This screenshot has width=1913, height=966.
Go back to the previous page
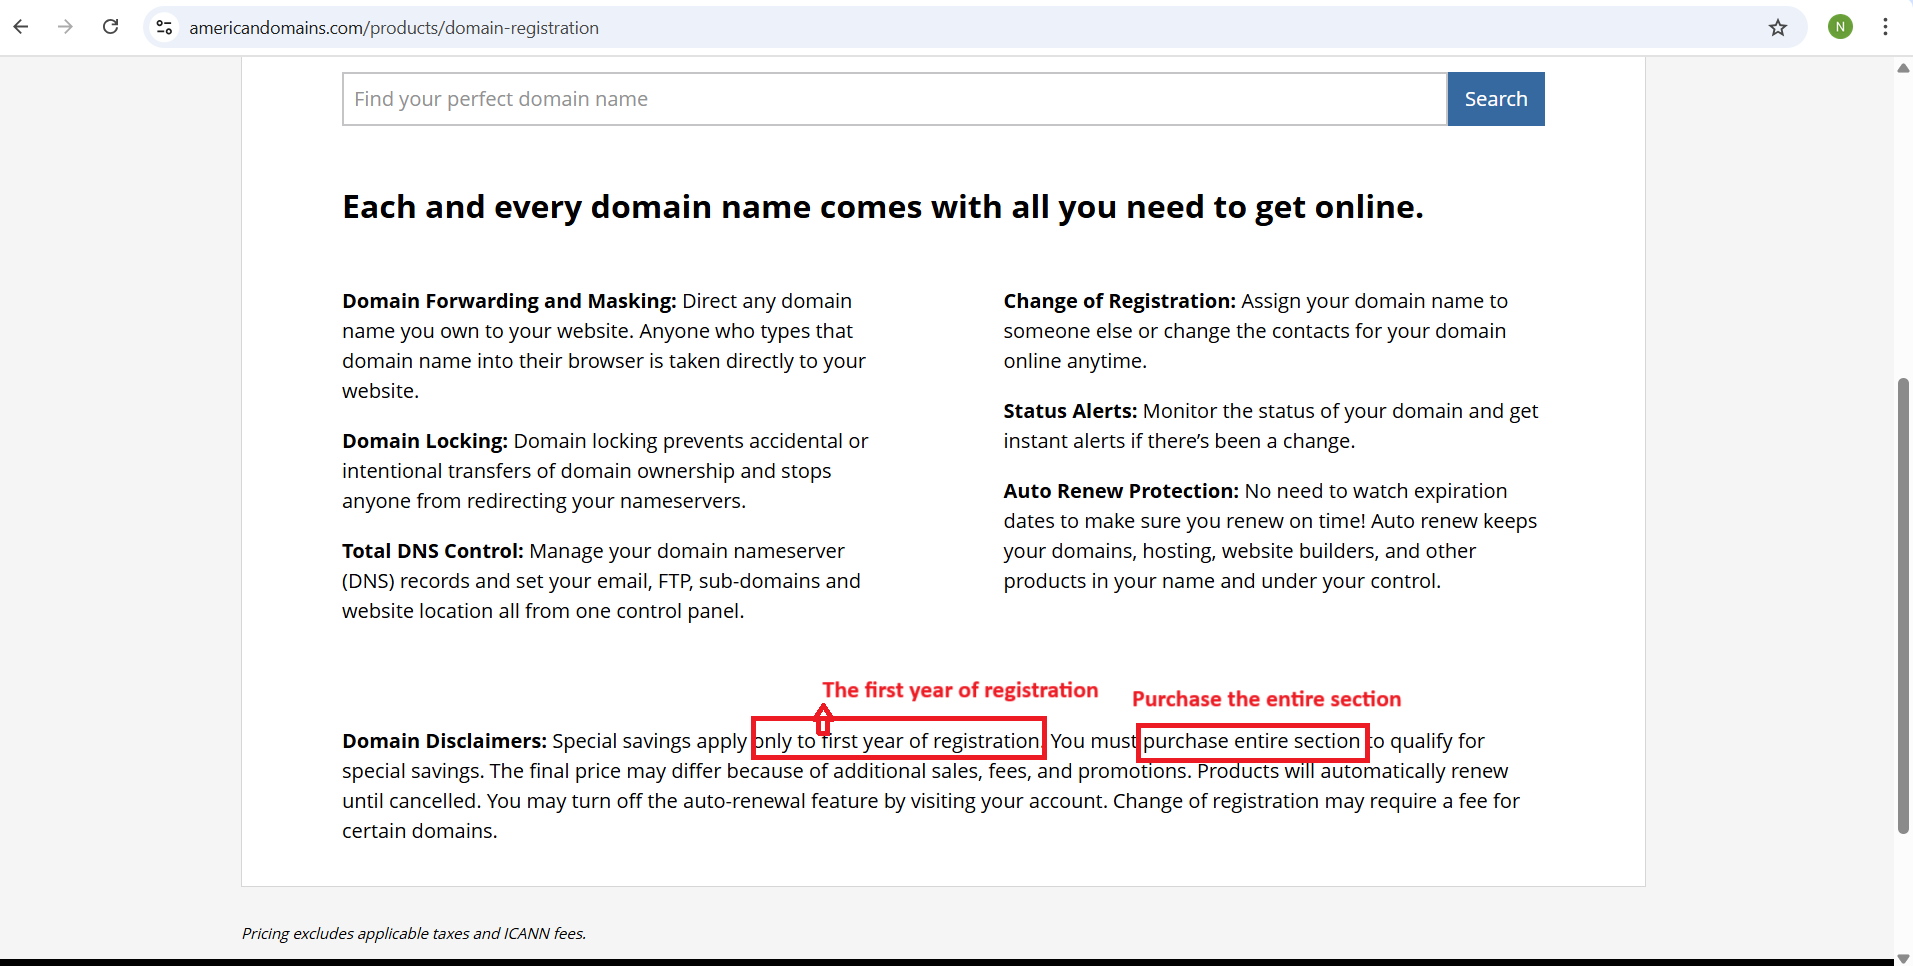pos(21,27)
